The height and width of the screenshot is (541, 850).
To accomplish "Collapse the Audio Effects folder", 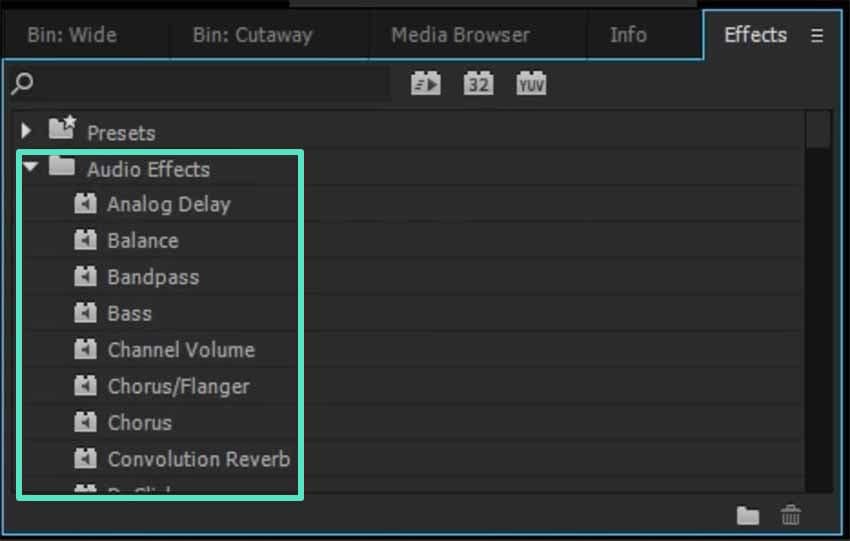I will (29, 168).
